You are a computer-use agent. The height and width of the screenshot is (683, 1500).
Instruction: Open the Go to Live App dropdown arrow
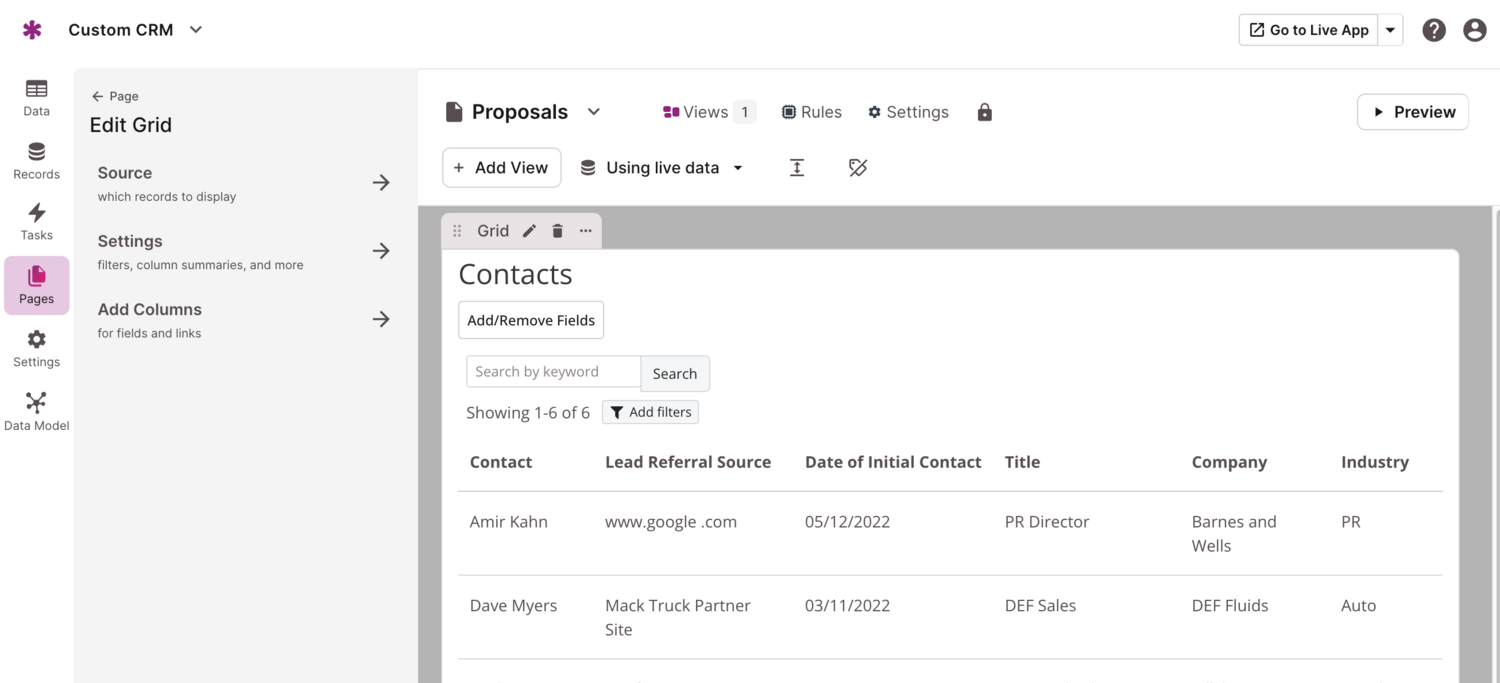click(x=1390, y=30)
